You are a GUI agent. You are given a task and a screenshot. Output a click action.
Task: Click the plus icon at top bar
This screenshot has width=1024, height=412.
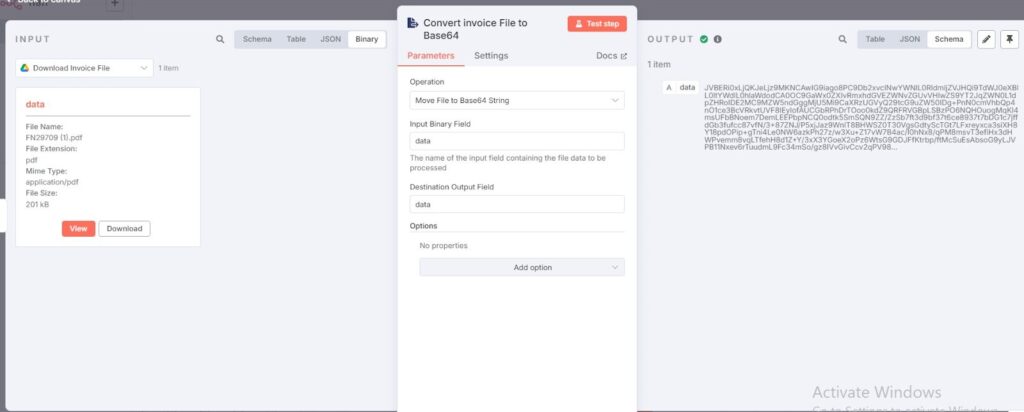(x=114, y=4)
